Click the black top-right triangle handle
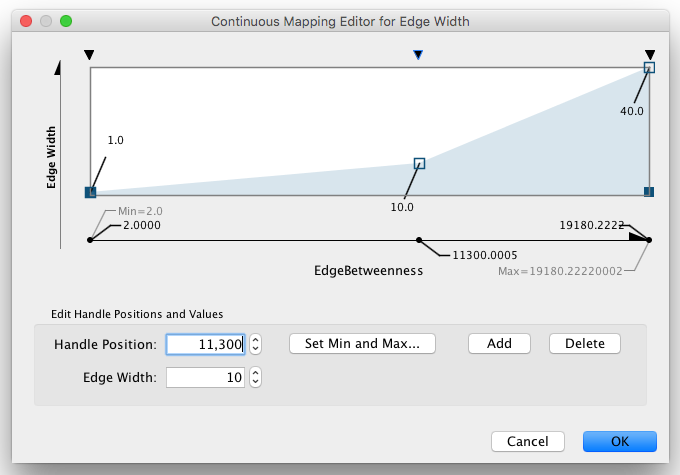Viewport: 680px width, 475px height. 650,56
